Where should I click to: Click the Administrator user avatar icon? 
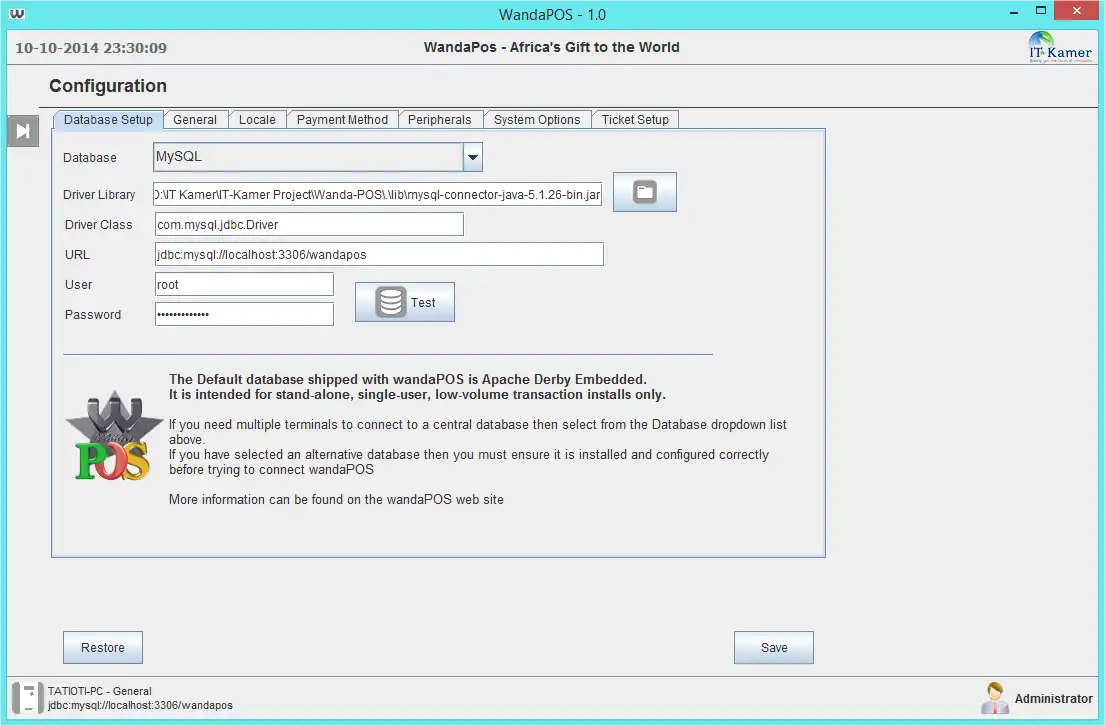click(x=994, y=698)
